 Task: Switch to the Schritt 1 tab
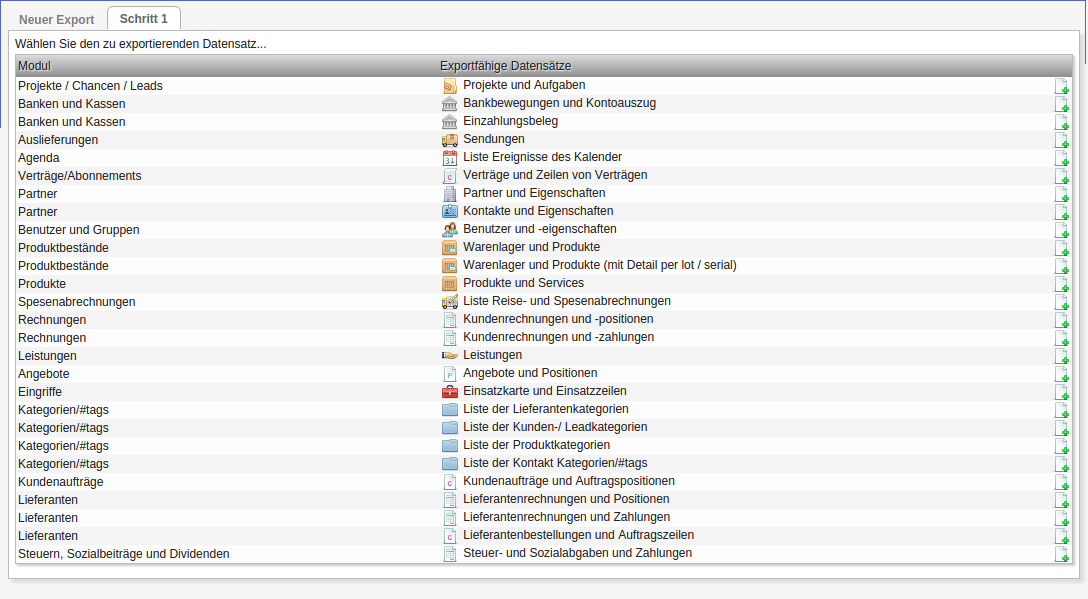tap(143, 19)
